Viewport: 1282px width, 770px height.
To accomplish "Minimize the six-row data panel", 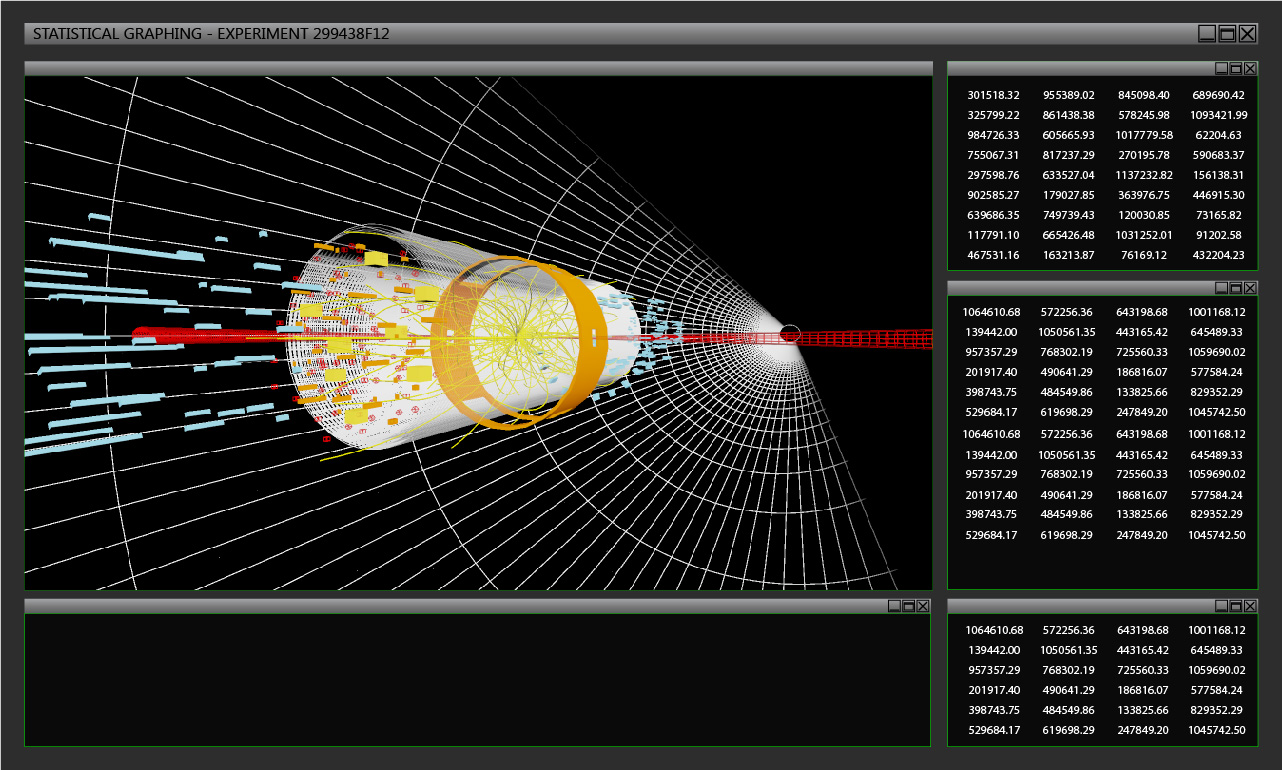I will [1221, 606].
